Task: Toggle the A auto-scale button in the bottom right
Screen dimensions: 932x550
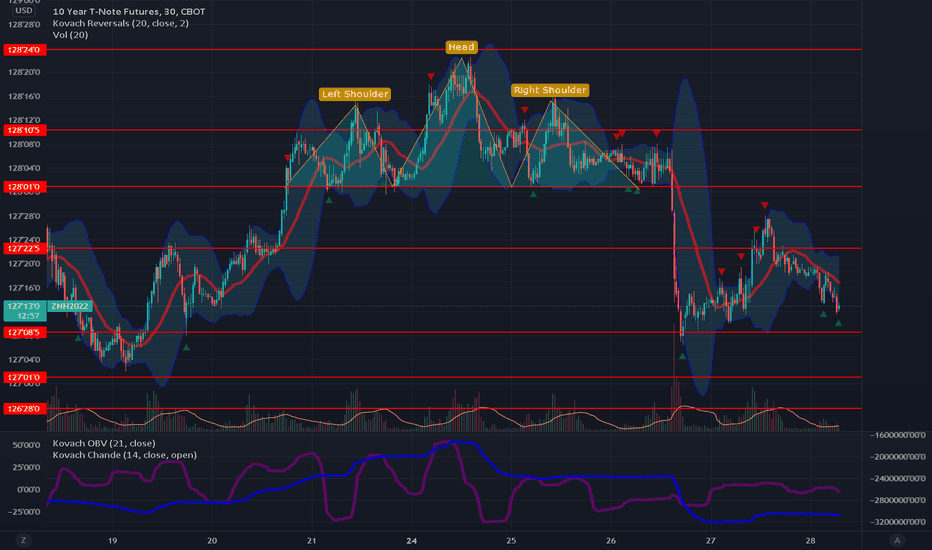Action: (x=897, y=540)
